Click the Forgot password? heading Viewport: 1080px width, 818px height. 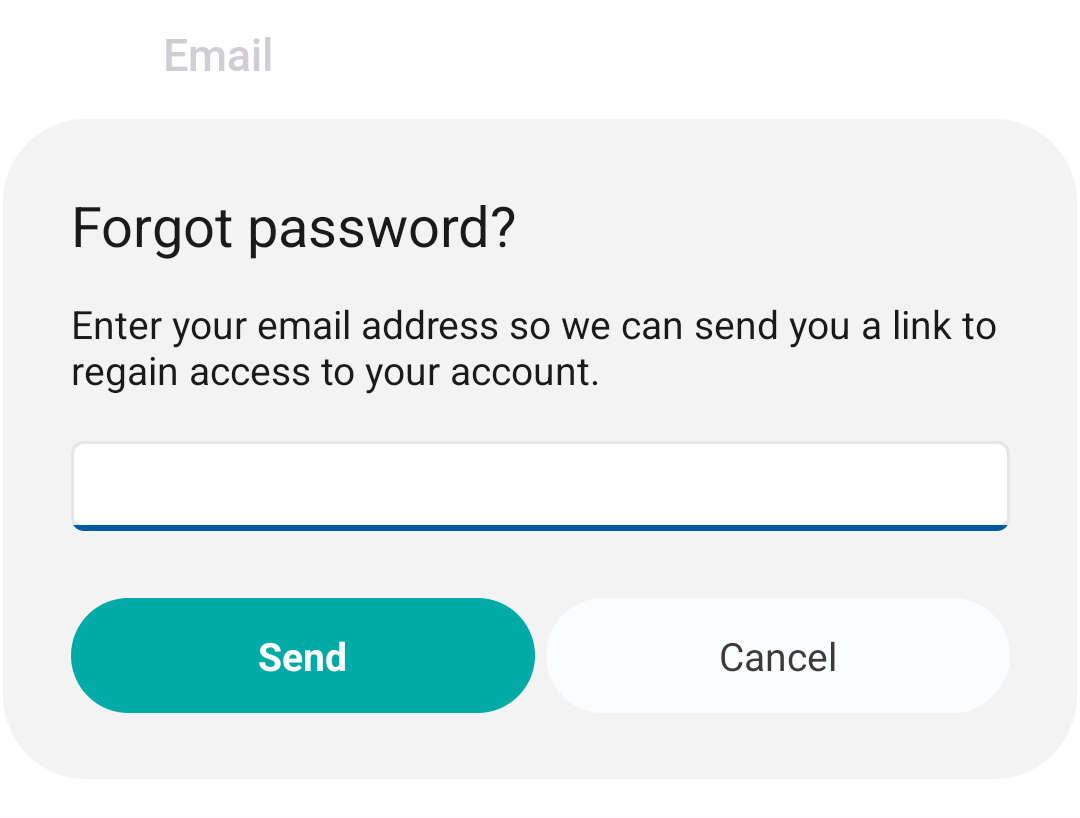[x=293, y=229]
